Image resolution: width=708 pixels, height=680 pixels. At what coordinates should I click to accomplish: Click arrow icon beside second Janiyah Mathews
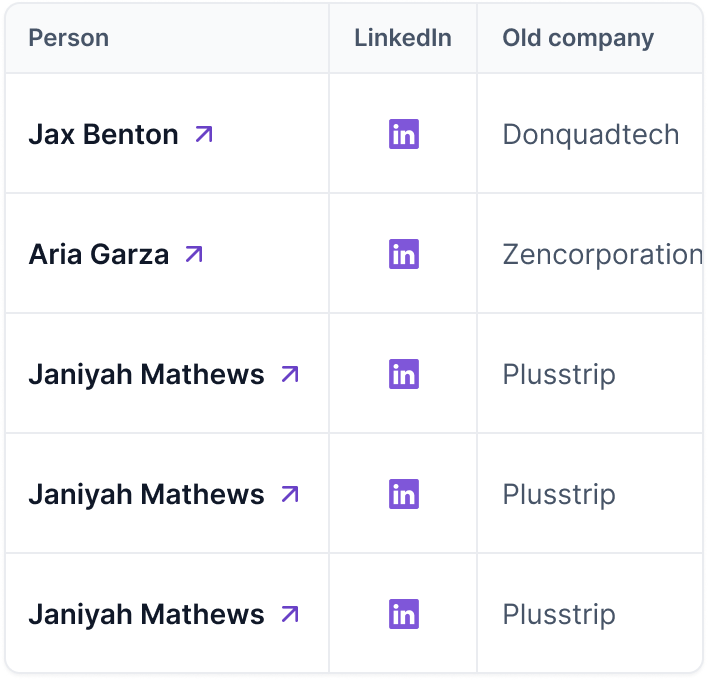(x=290, y=494)
